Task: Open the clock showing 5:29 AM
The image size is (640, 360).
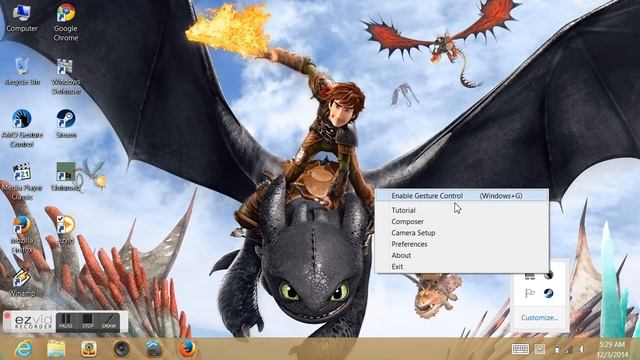Action: point(613,349)
